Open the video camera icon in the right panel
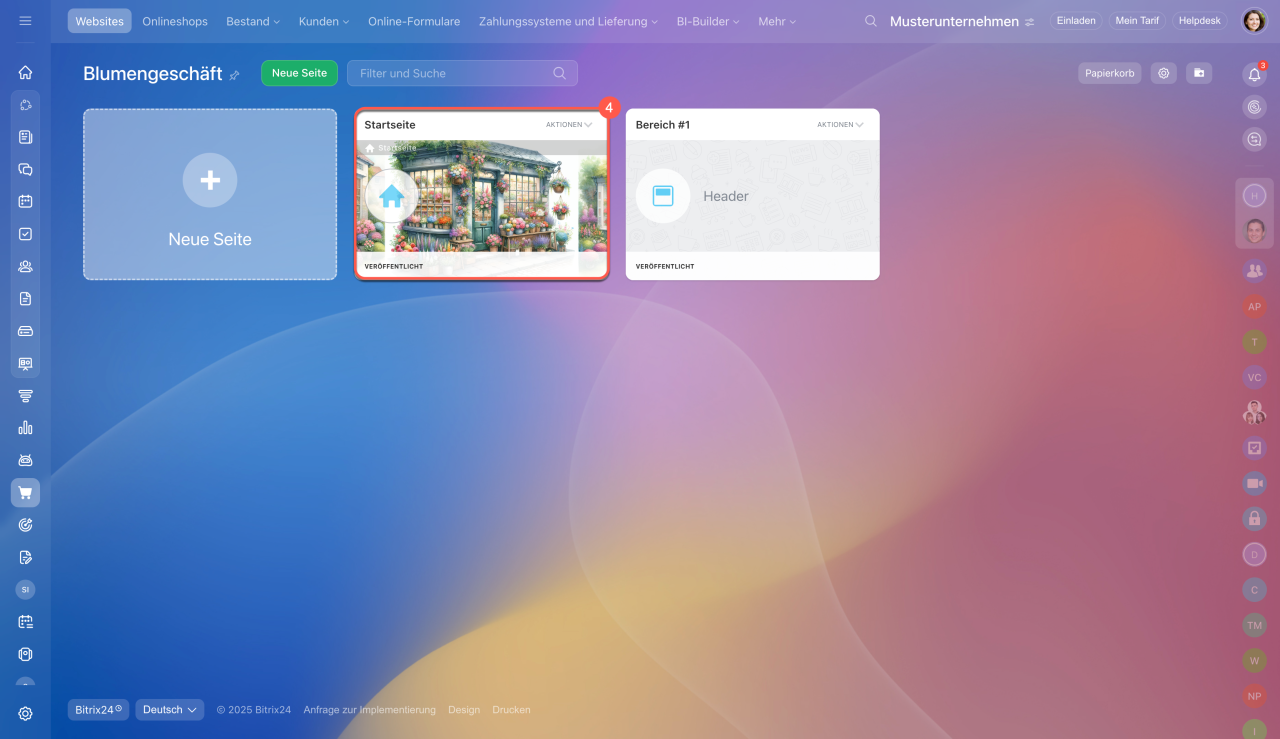The width and height of the screenshot is (1280, 739). coord(1254,483)
